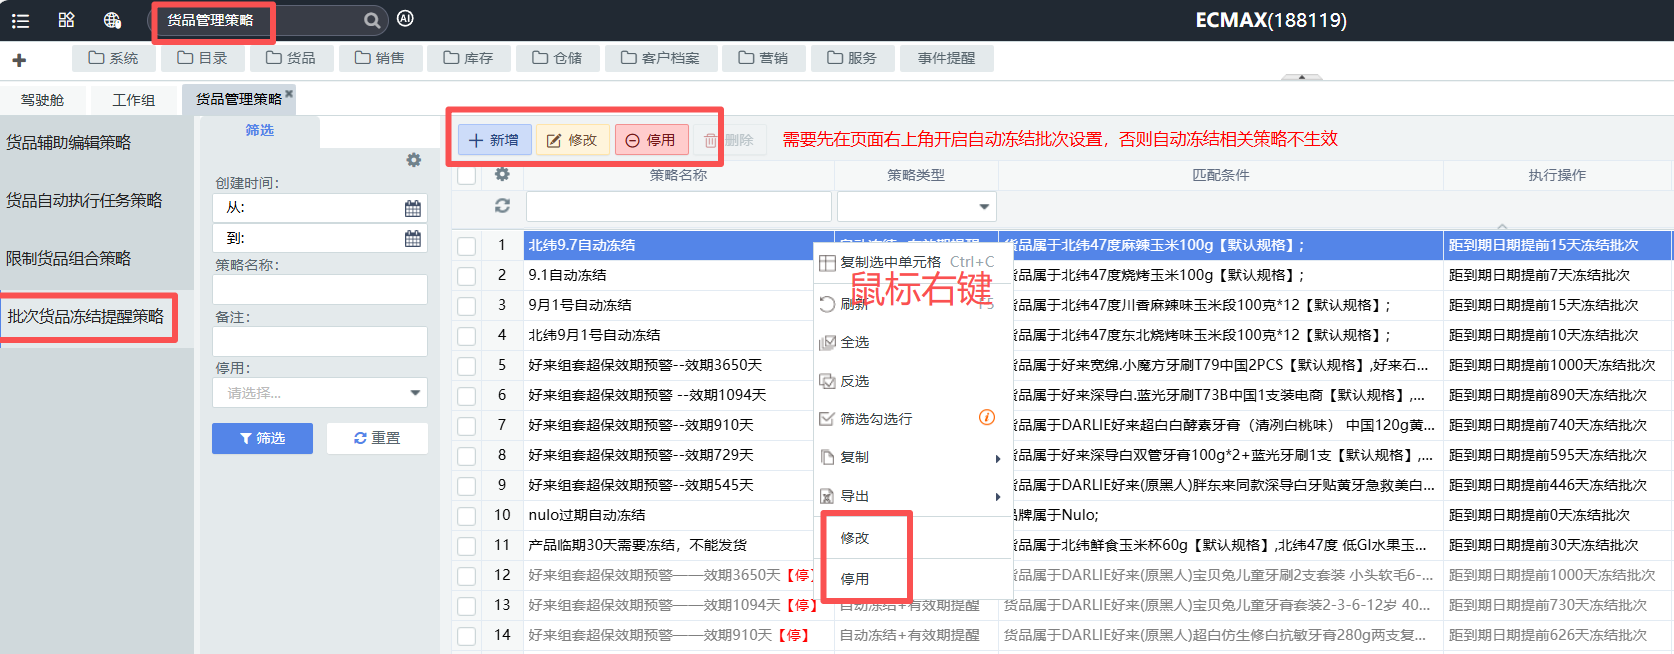Switch to the 驾驶舱 tab

[x=42, y=100]
